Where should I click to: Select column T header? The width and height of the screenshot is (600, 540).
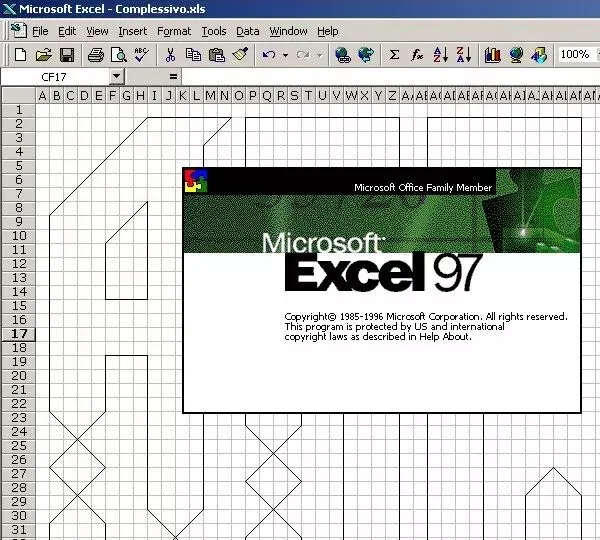click(x=308, y=96)
